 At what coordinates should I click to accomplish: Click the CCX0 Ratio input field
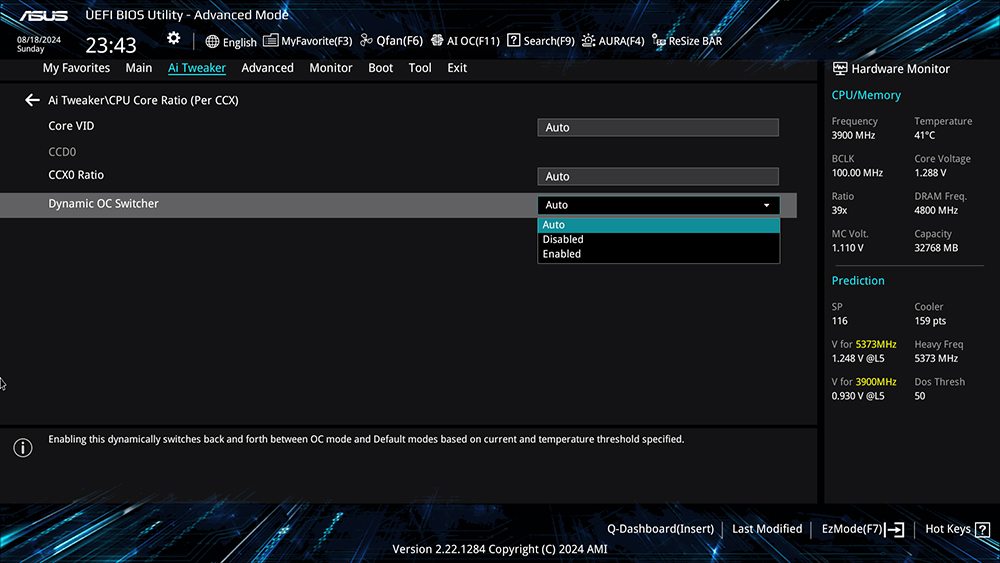tap(657, 176)
